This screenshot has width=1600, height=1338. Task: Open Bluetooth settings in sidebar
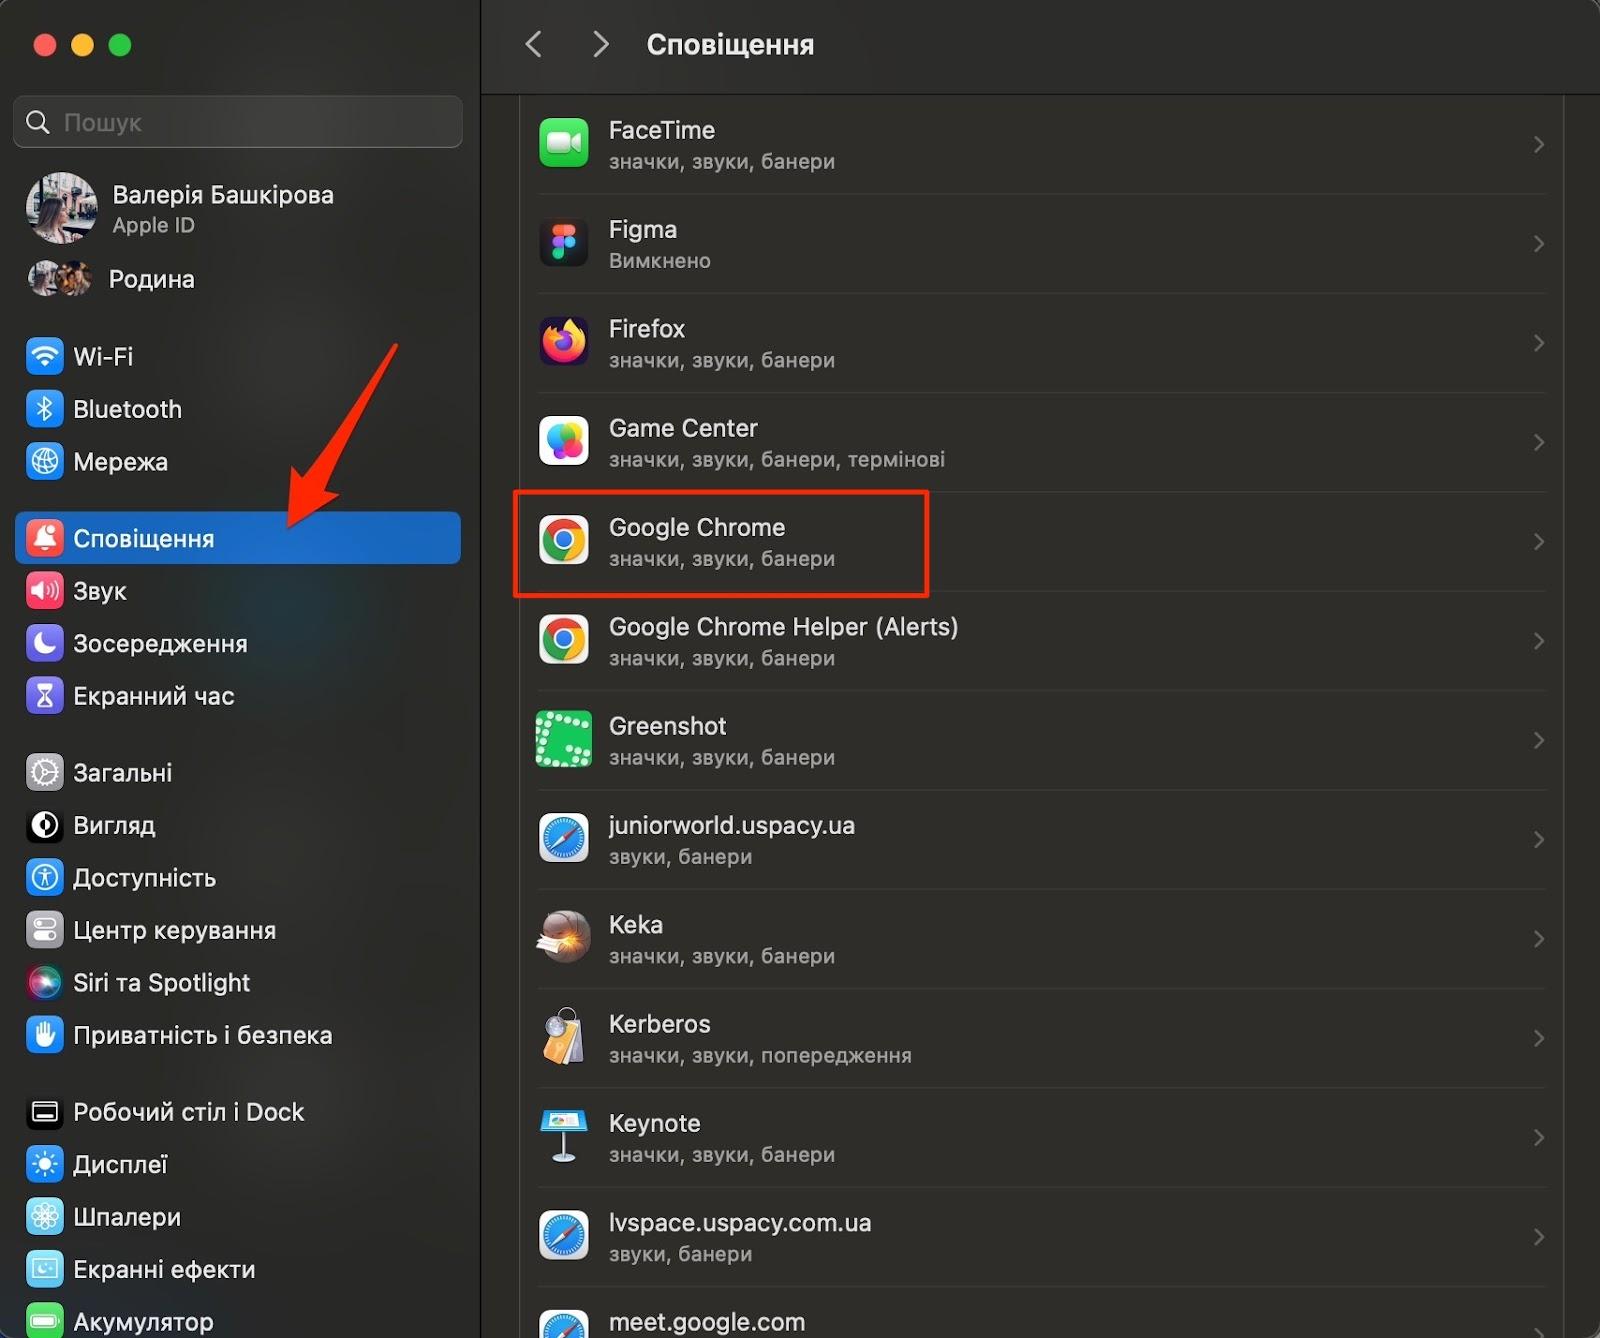point(127,409)
